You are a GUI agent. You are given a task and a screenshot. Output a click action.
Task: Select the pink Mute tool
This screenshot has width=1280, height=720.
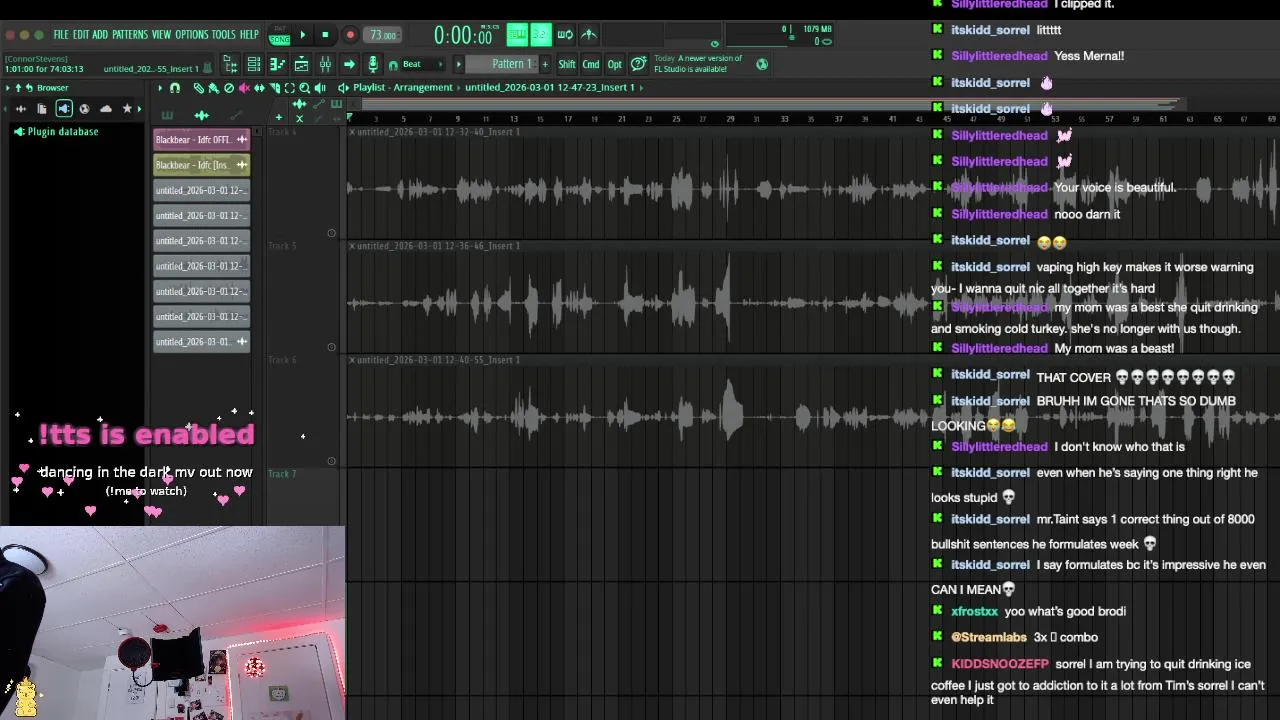click(244, 87)
